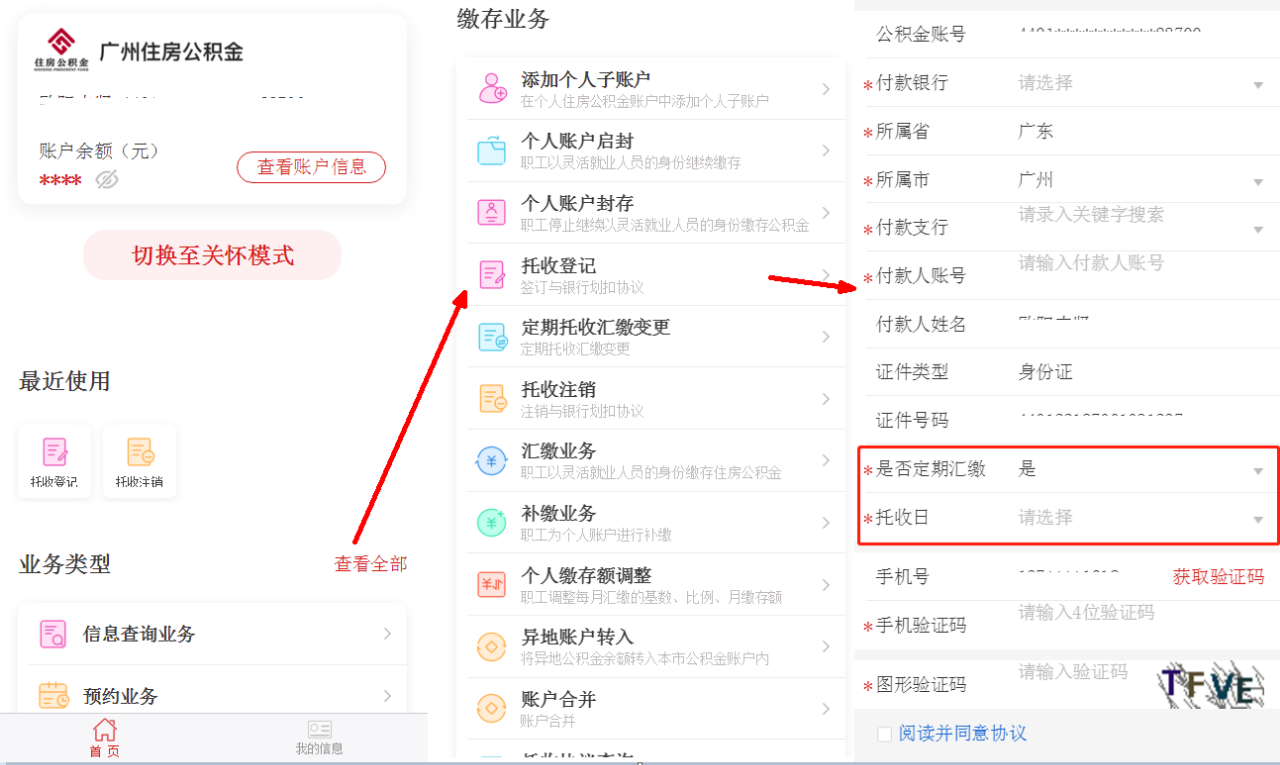The width and height of the screenshot is (1280, 765).
Task: Expand the 信息查询业务 row chevron
Action: 388,634
